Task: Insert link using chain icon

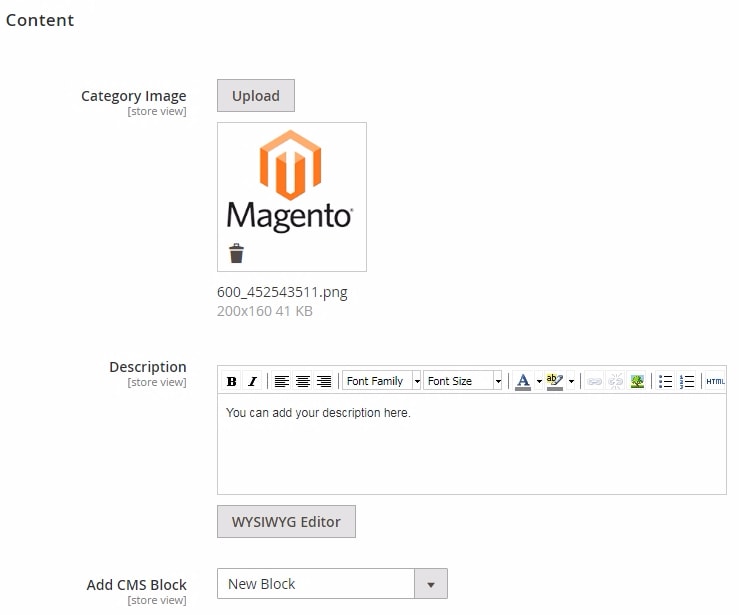Action: 594,381
